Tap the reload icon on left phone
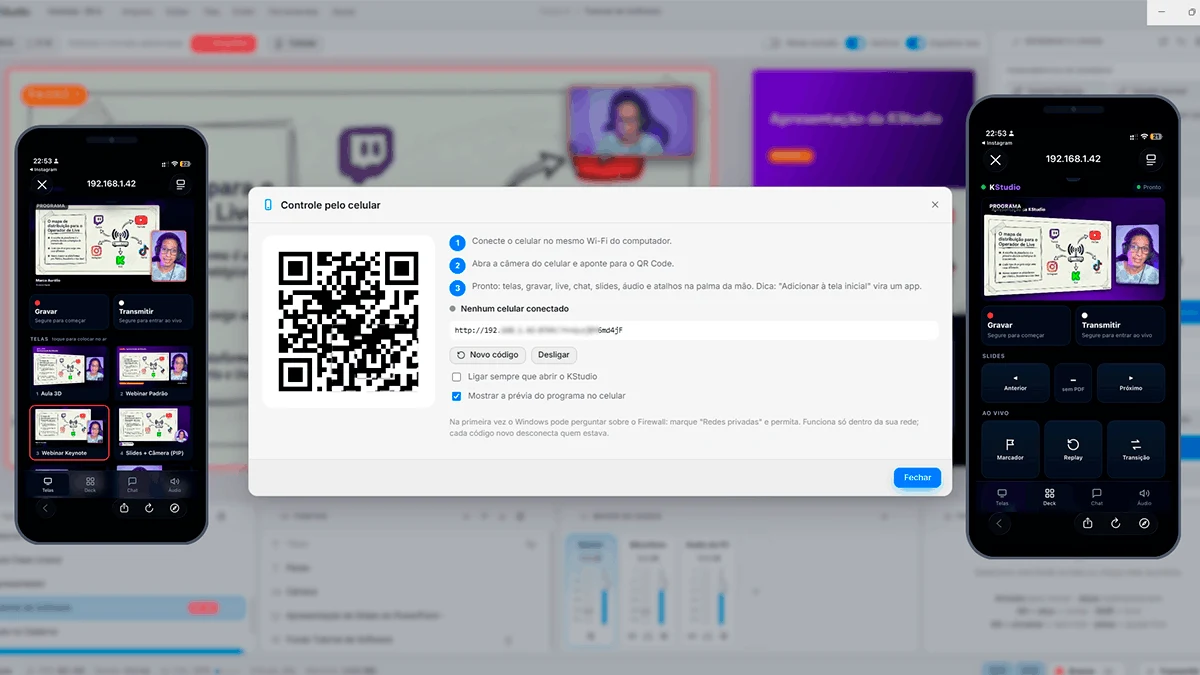 click(149, 508)
